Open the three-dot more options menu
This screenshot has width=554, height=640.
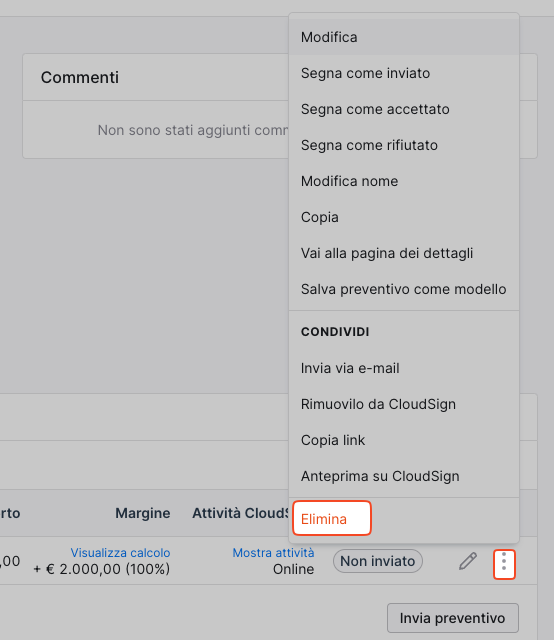click(504, 564)
